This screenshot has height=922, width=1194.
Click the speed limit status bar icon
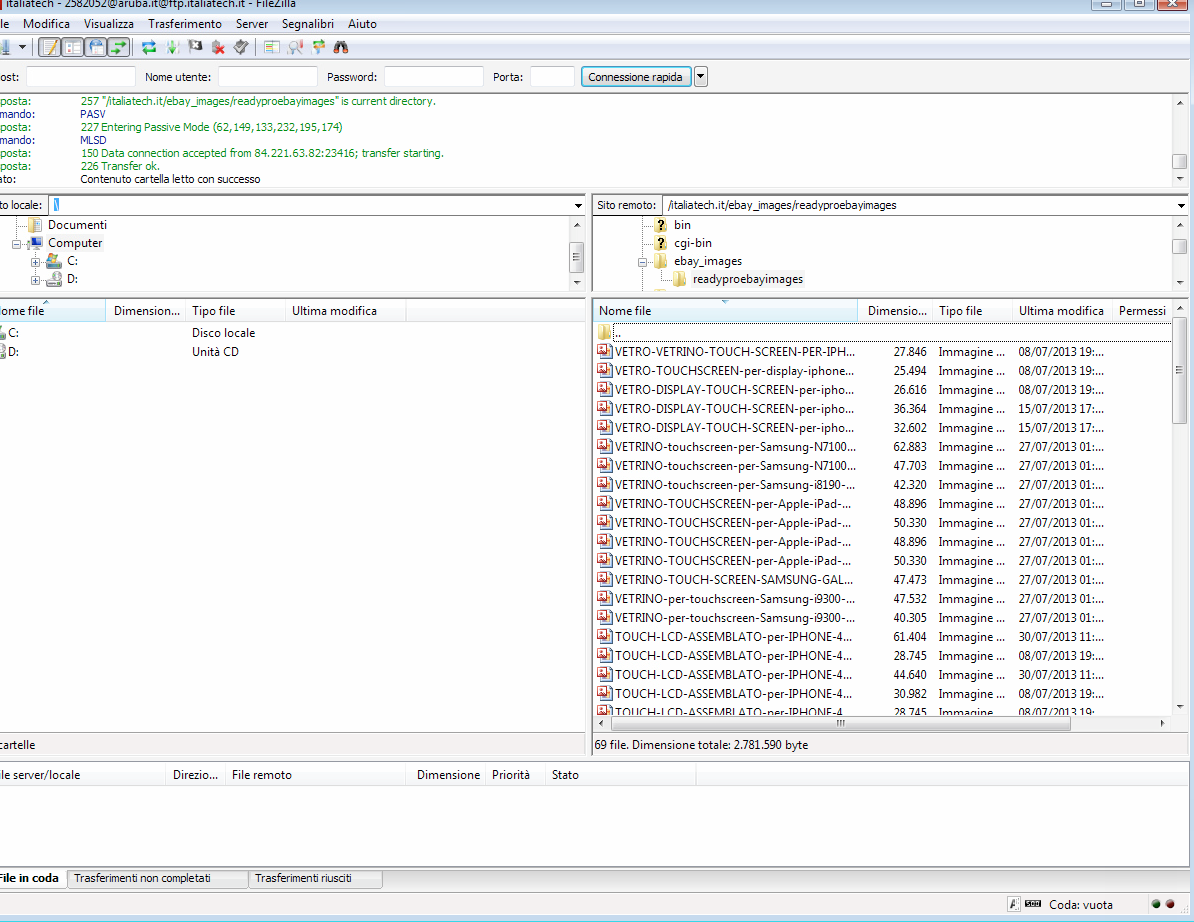point(1033,904)
